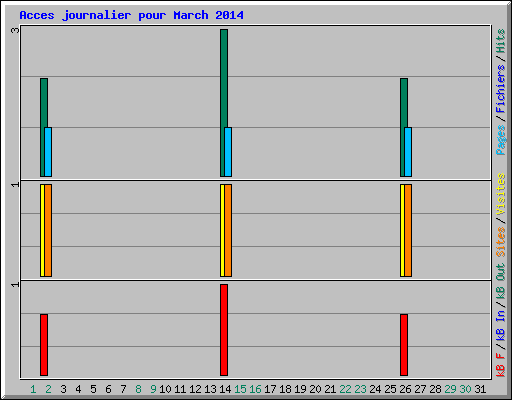Click day 14 on the x-axis

[x=225, y=389]
